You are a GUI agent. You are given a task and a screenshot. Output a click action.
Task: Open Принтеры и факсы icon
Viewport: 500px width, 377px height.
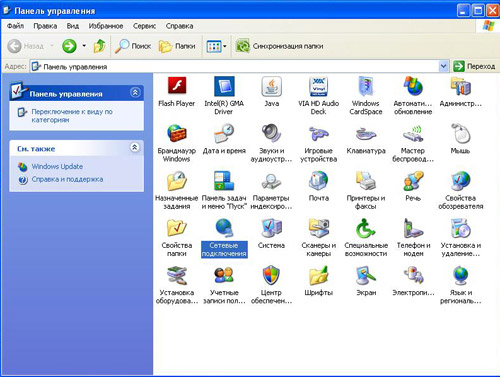(x=366, y=181)
